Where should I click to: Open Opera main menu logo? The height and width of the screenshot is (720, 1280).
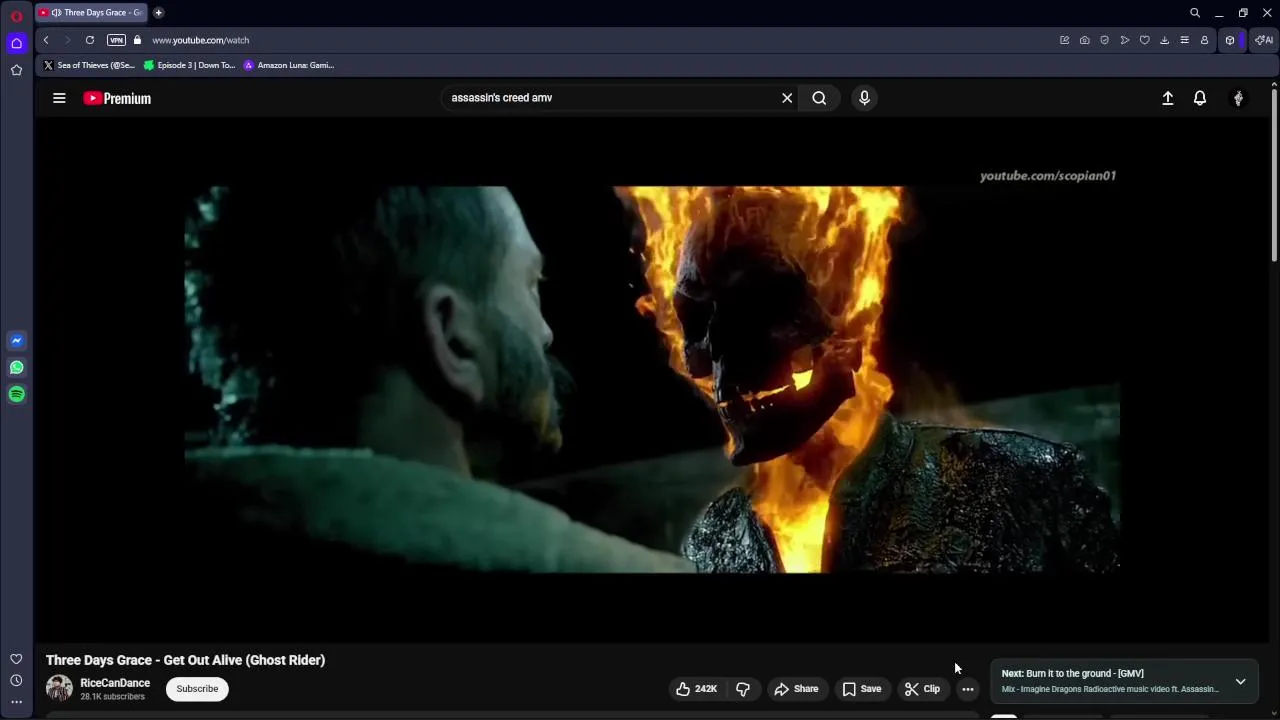[x=16, y=16]
